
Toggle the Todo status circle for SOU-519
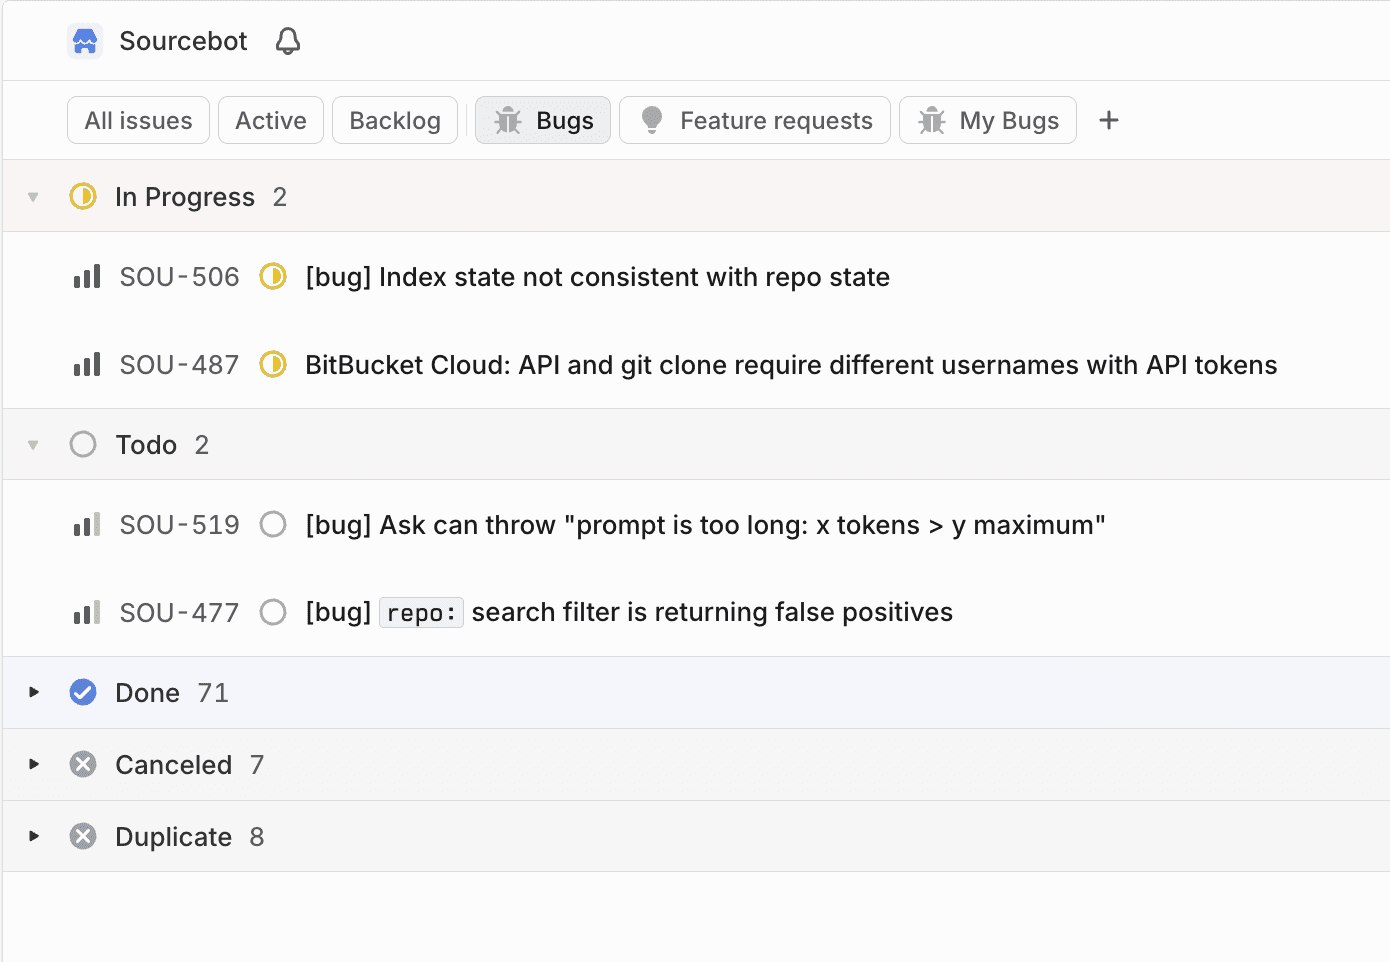tap(273, 525)
